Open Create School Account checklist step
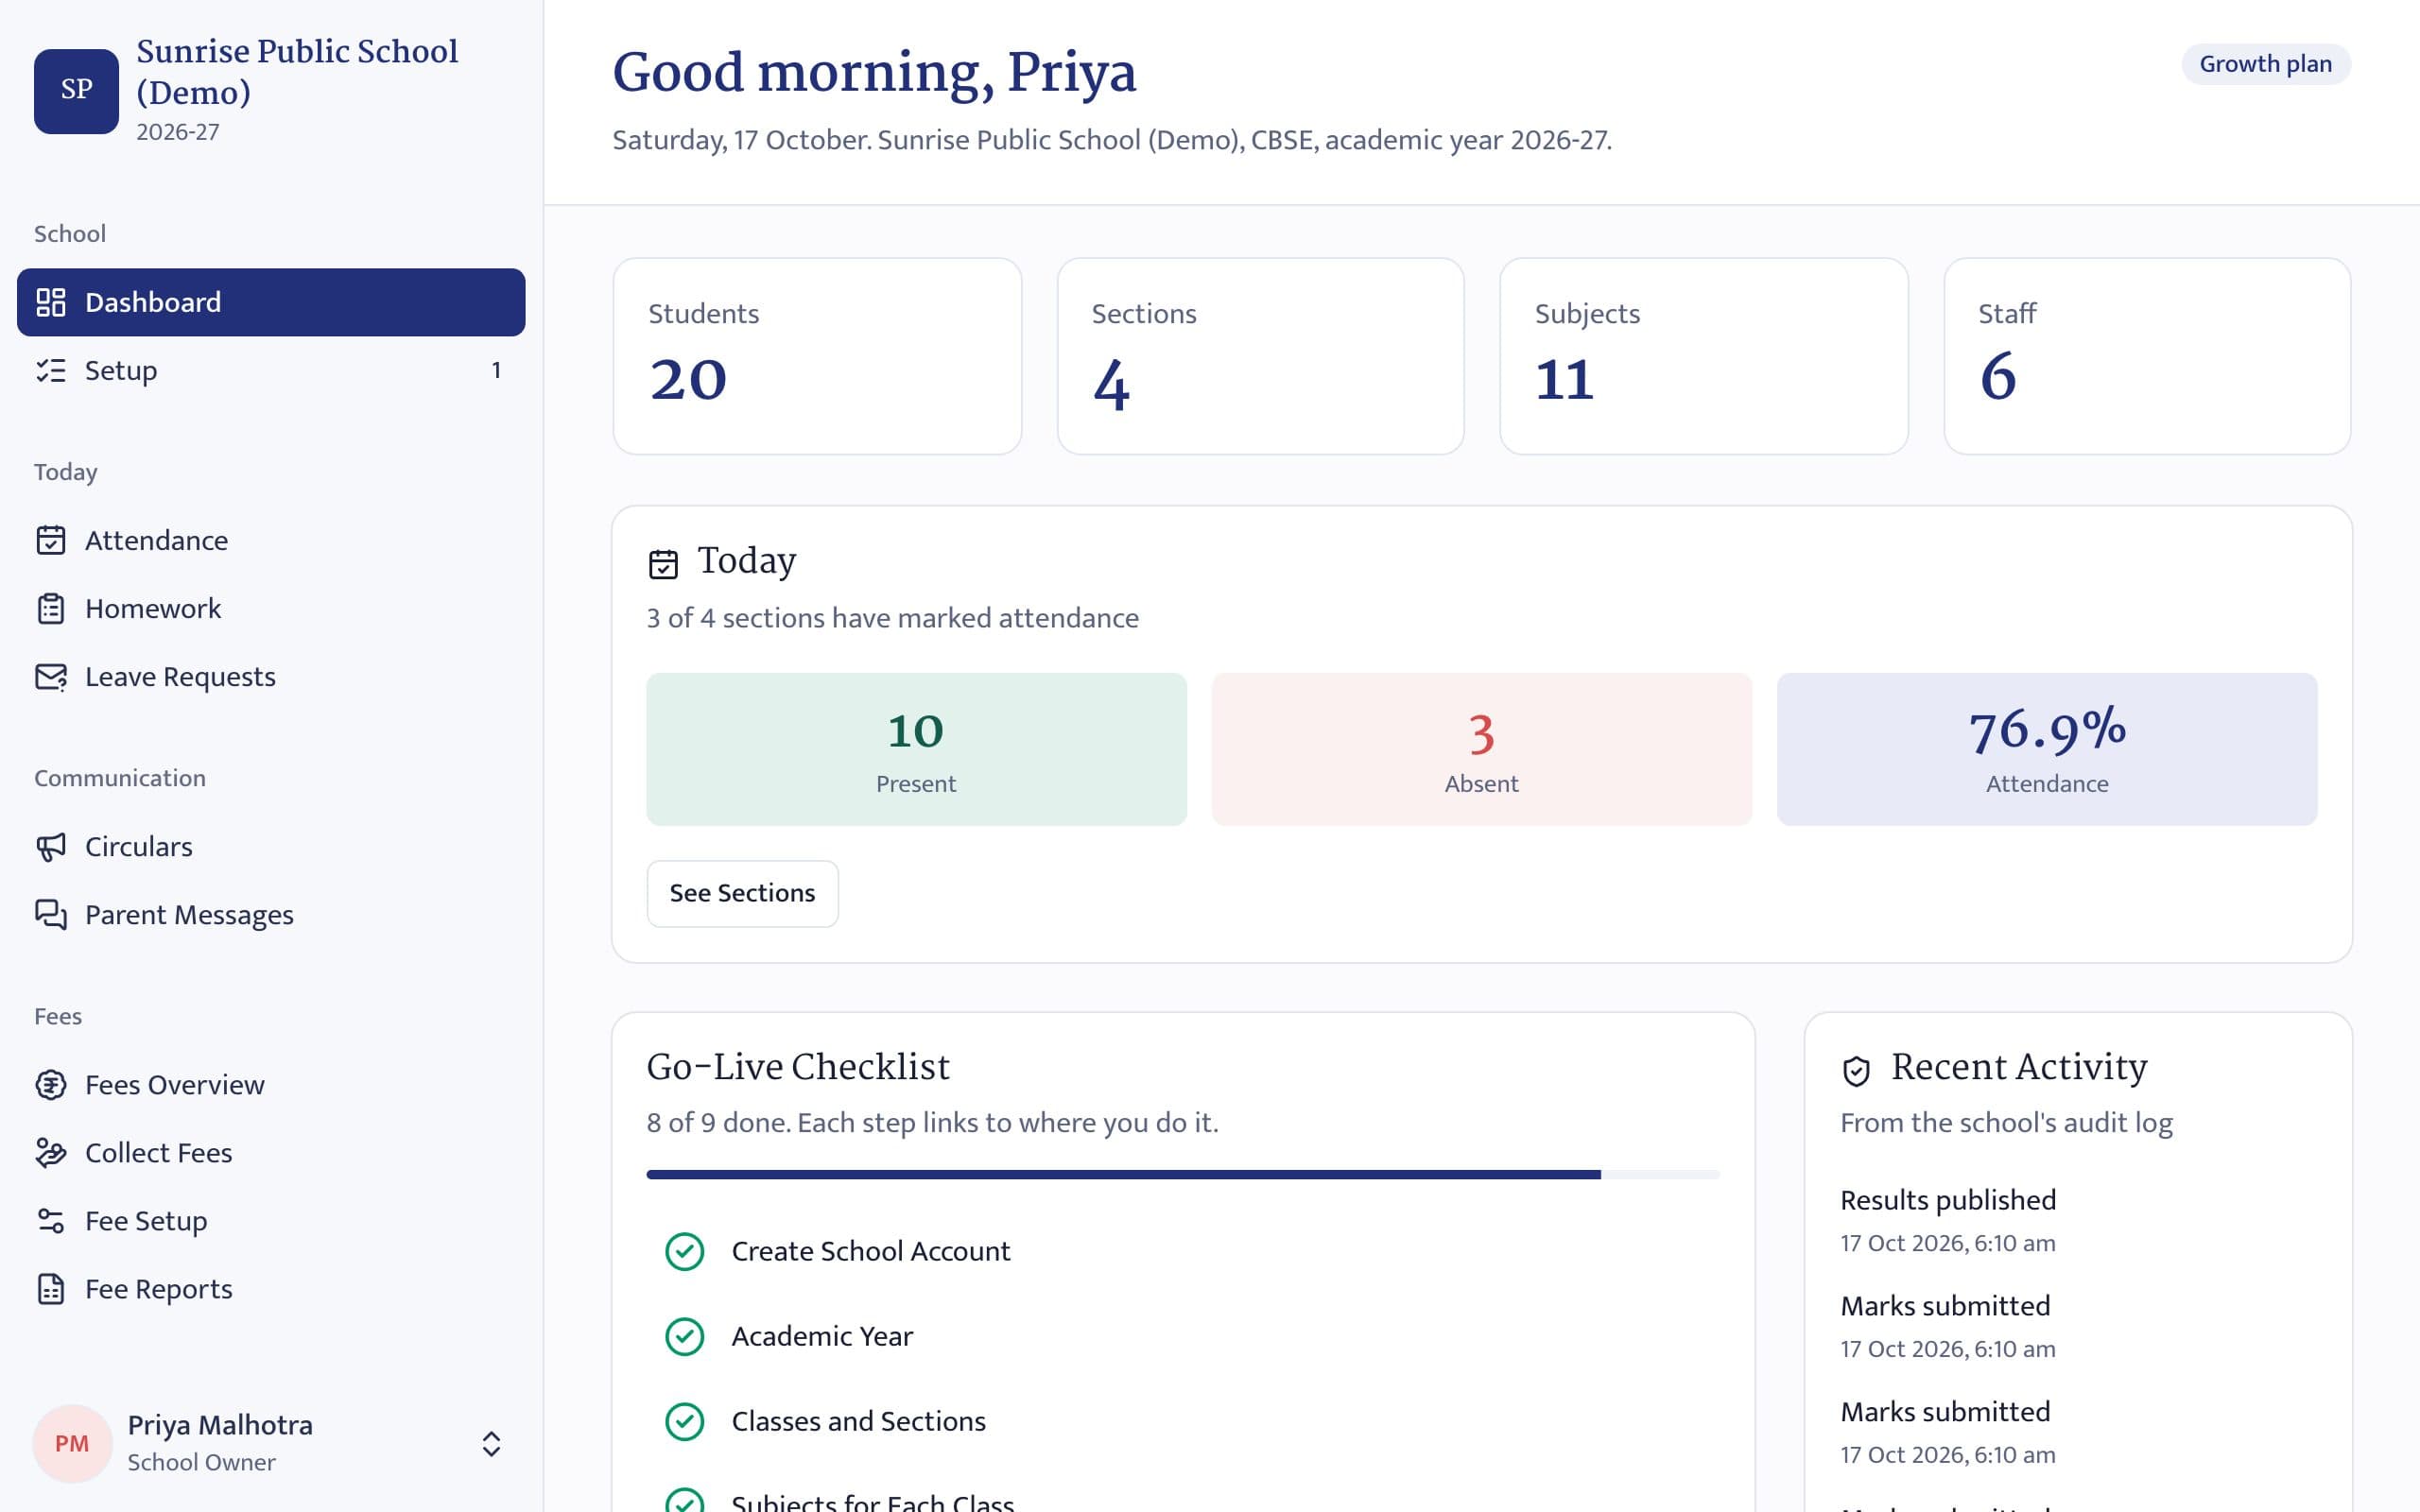Viewport: 2420px width, 1512px height. pos(1183,1251)
